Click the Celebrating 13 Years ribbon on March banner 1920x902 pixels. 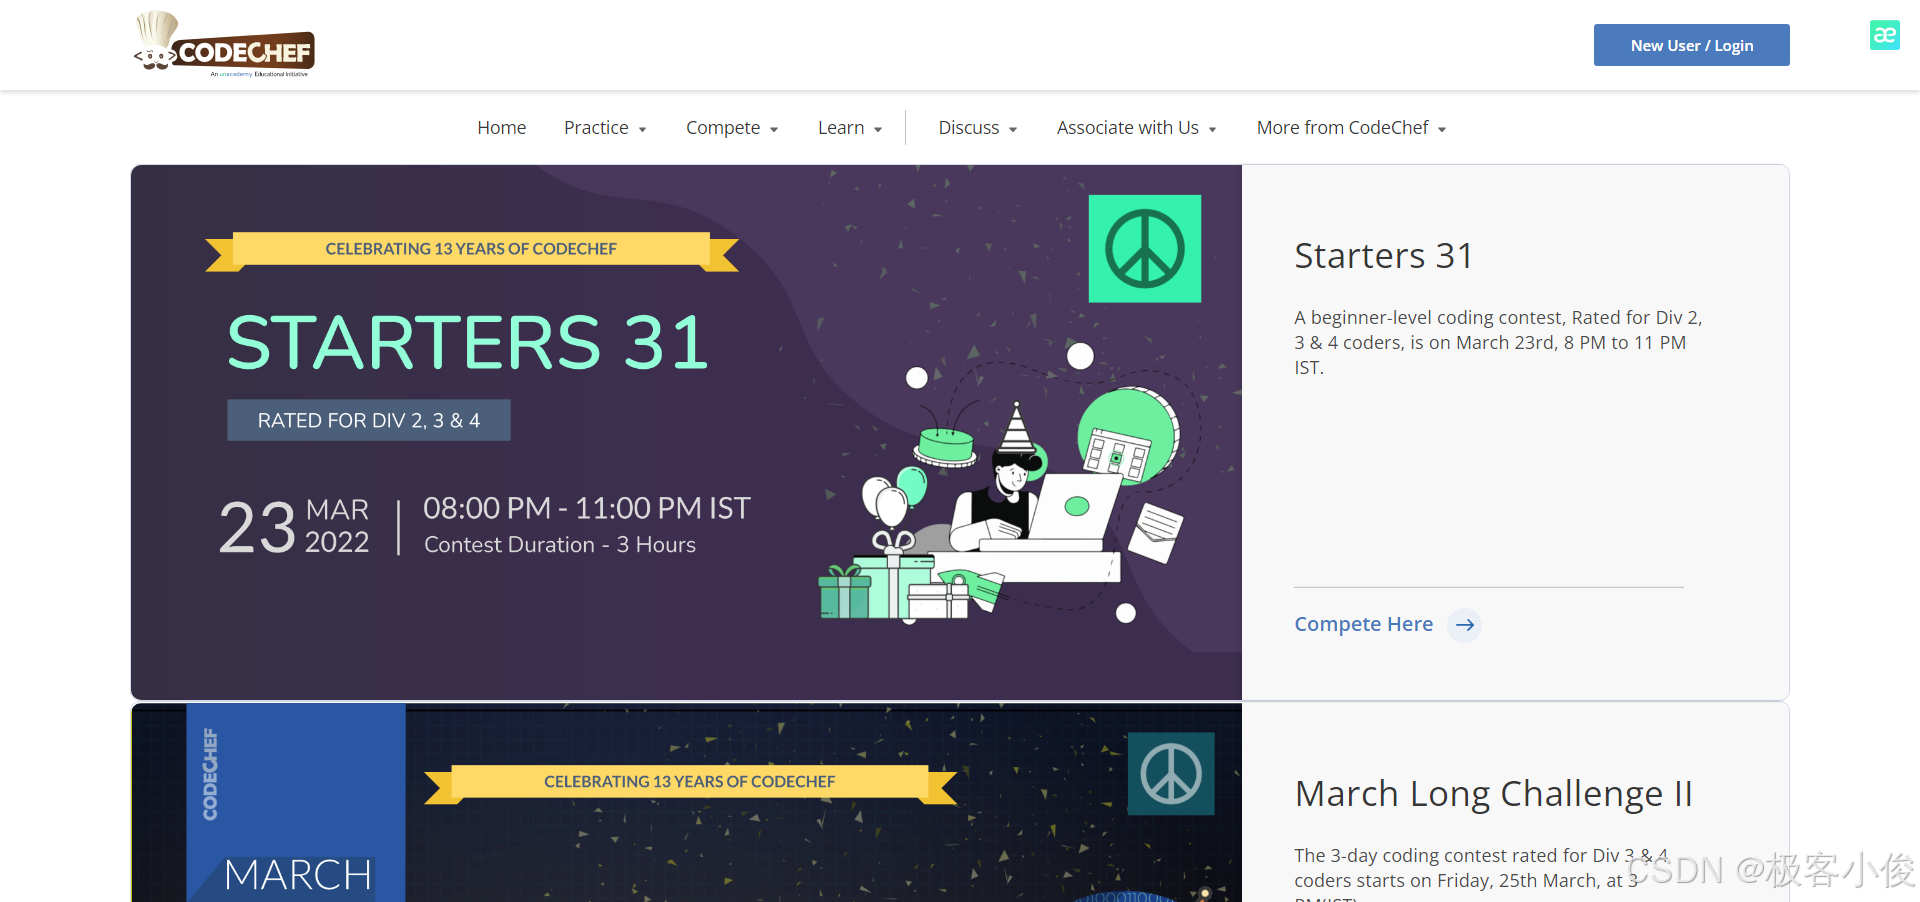pyautogui.click(x=690, y=783)
